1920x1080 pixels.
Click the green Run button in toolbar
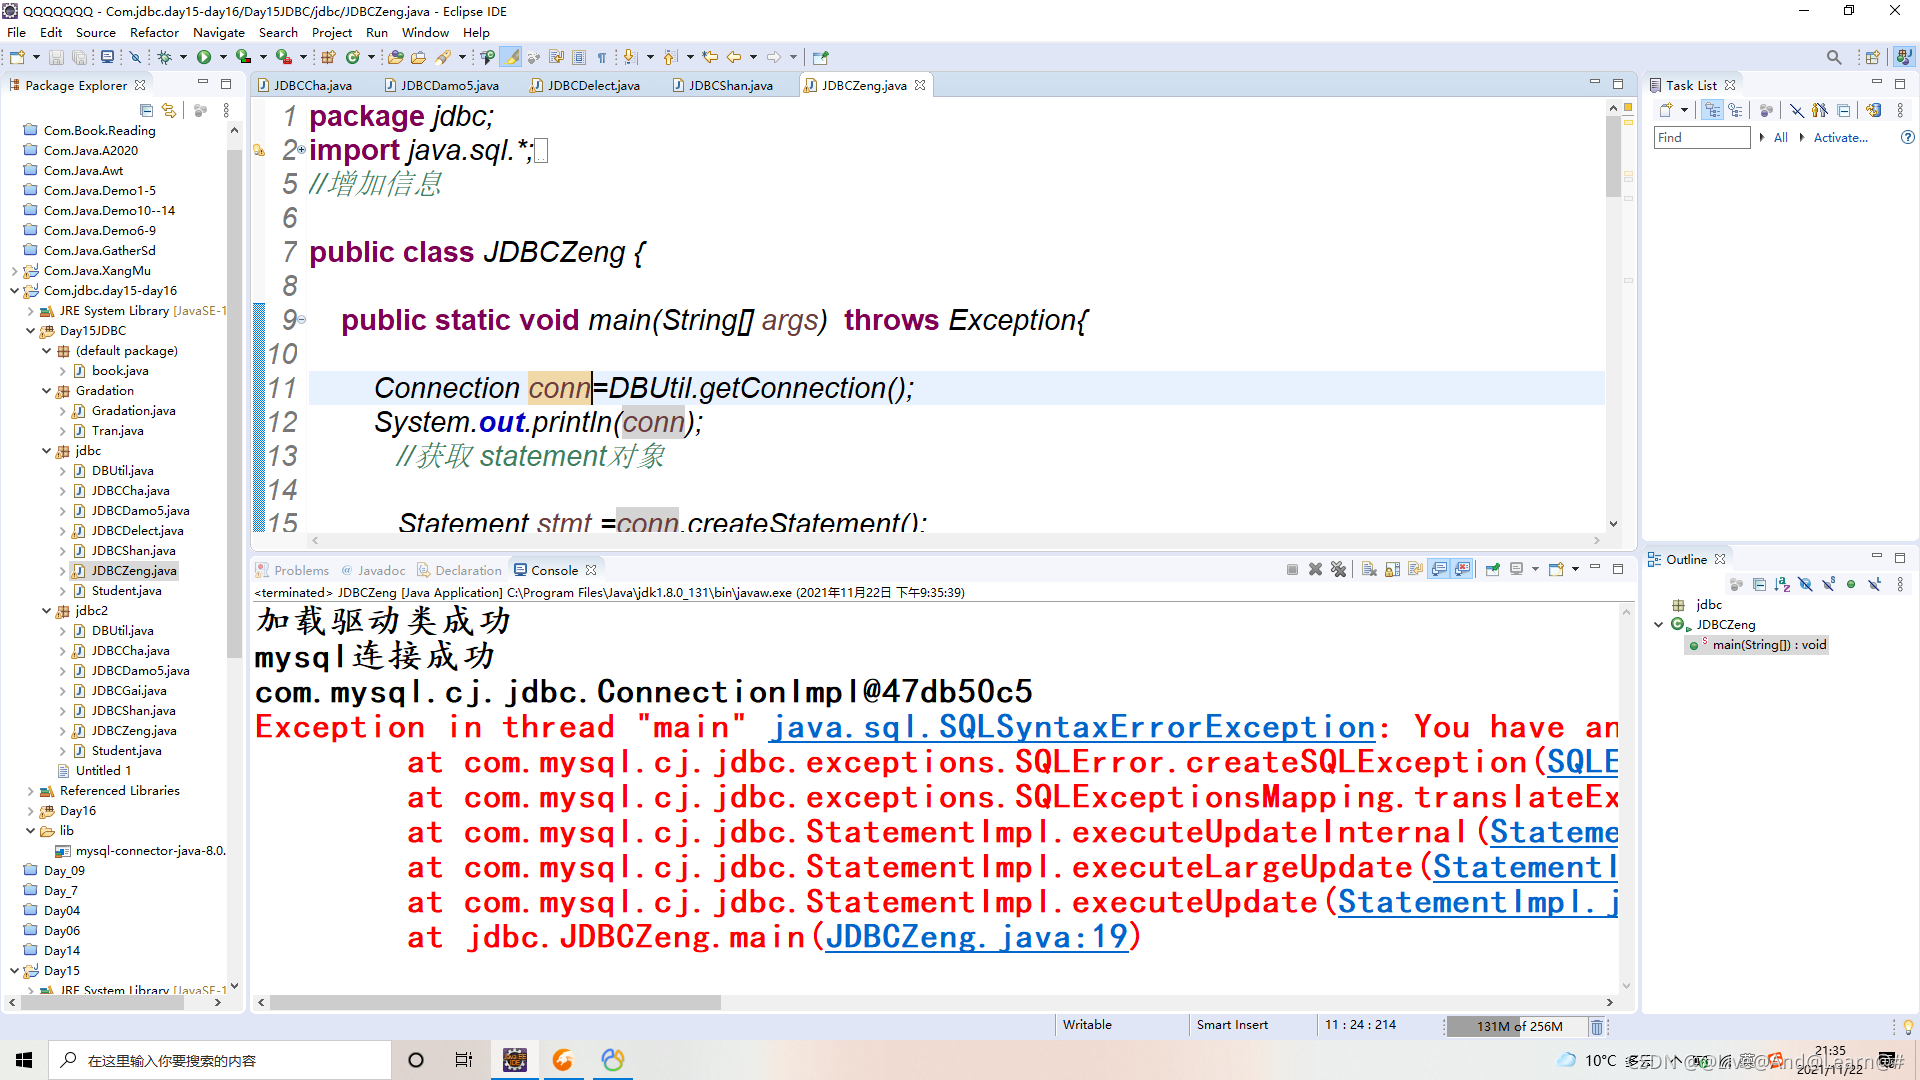(204, 57)
